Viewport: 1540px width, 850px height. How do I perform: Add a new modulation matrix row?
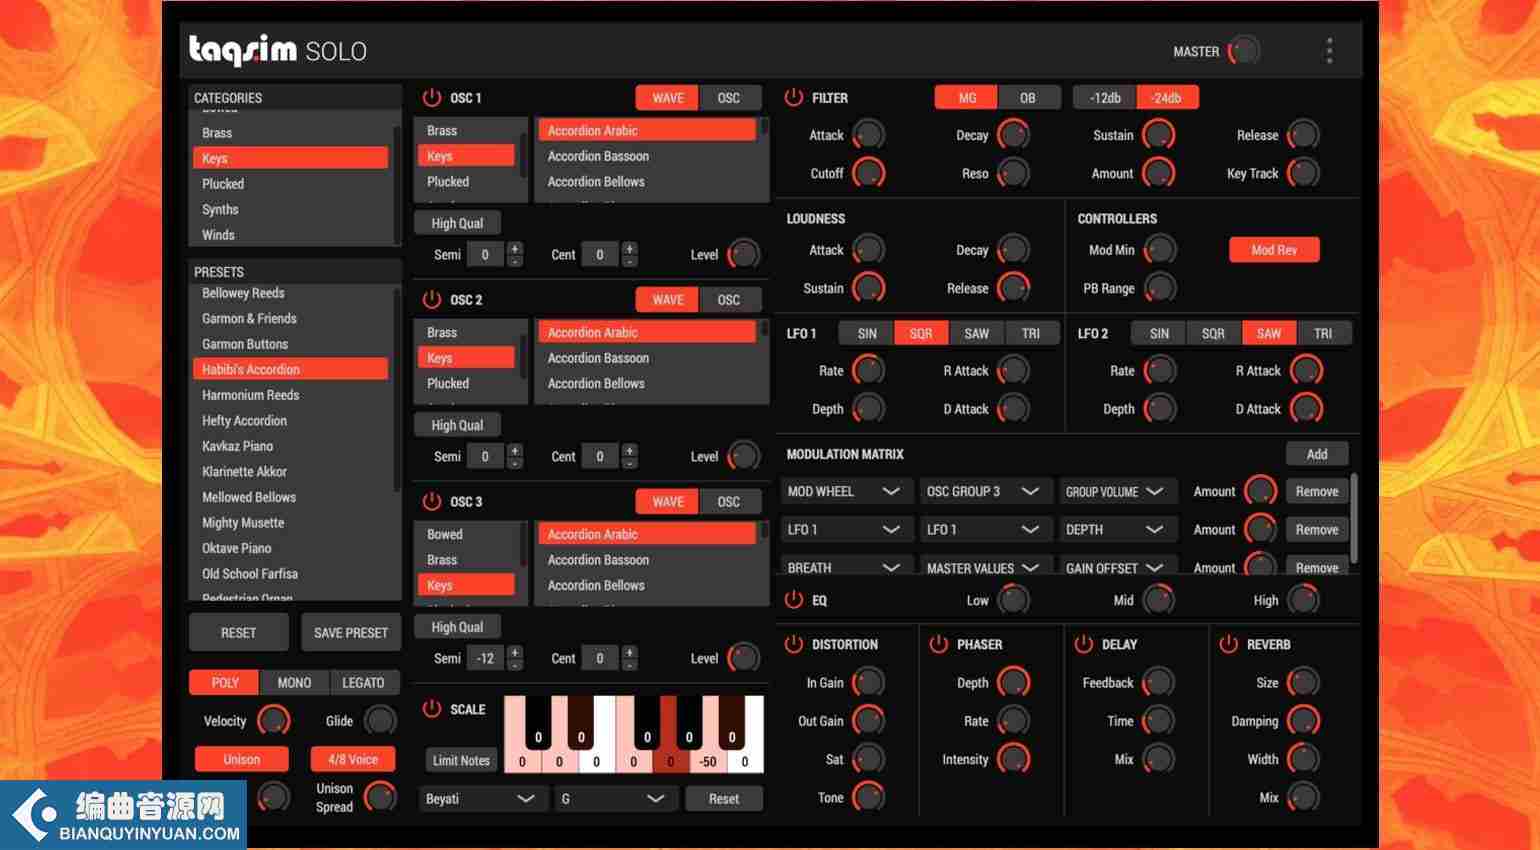(x=1317, y=454)
